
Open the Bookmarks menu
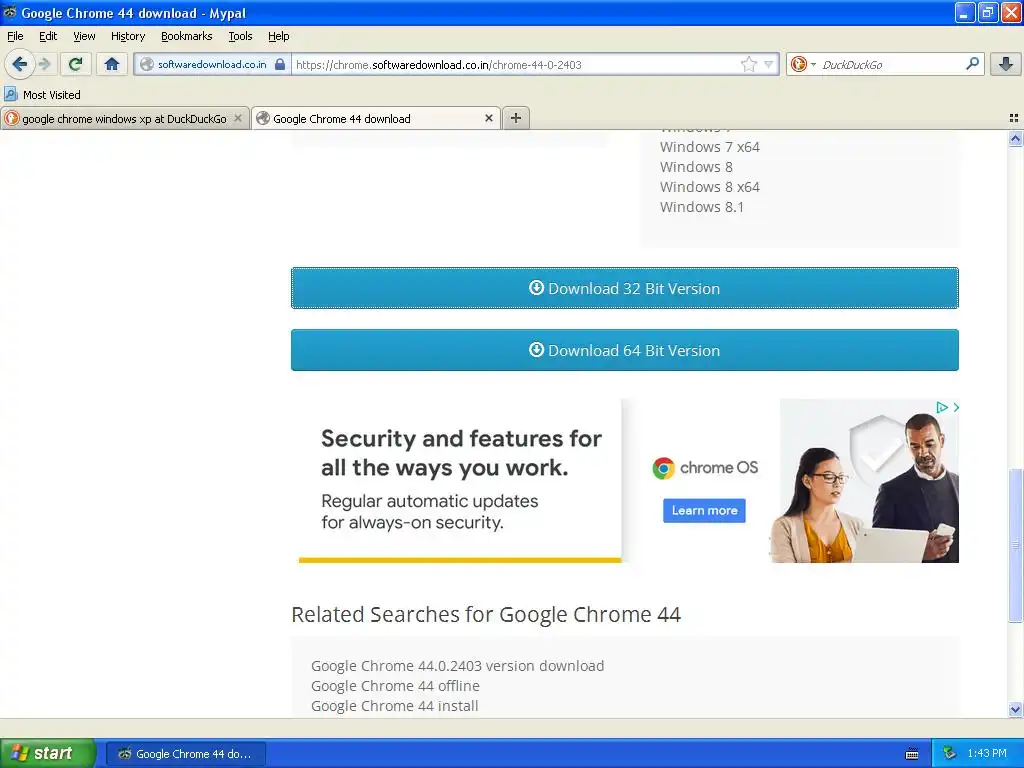[187, 36]
